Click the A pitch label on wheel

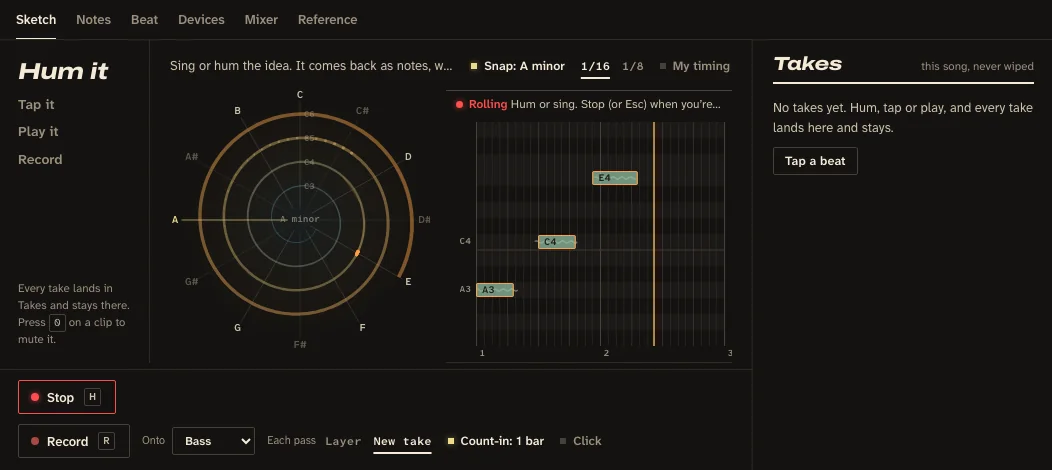pos(175,219)
